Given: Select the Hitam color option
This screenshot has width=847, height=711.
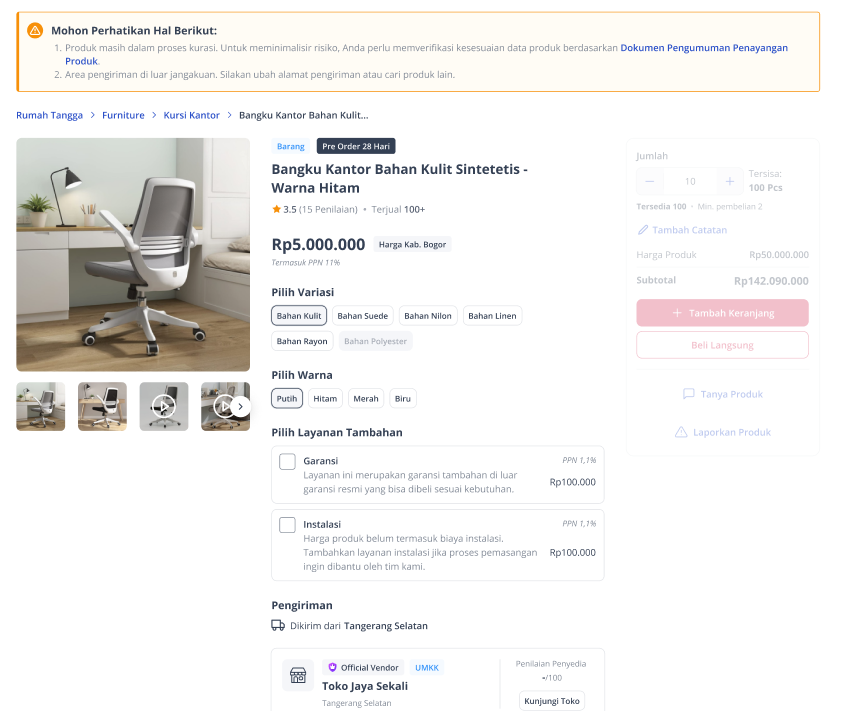Looking at the screenshot, I should click(325, 398).
